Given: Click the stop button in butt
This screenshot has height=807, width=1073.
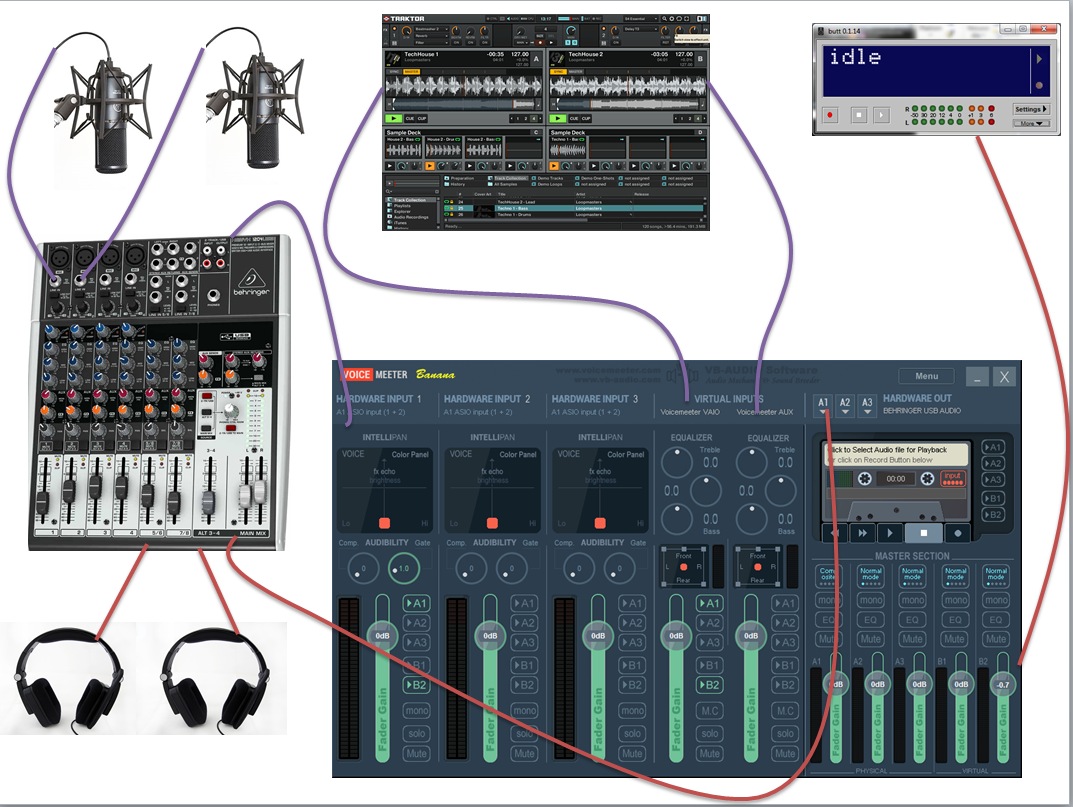Looking at the screenshot, I should tap(858, 114).
